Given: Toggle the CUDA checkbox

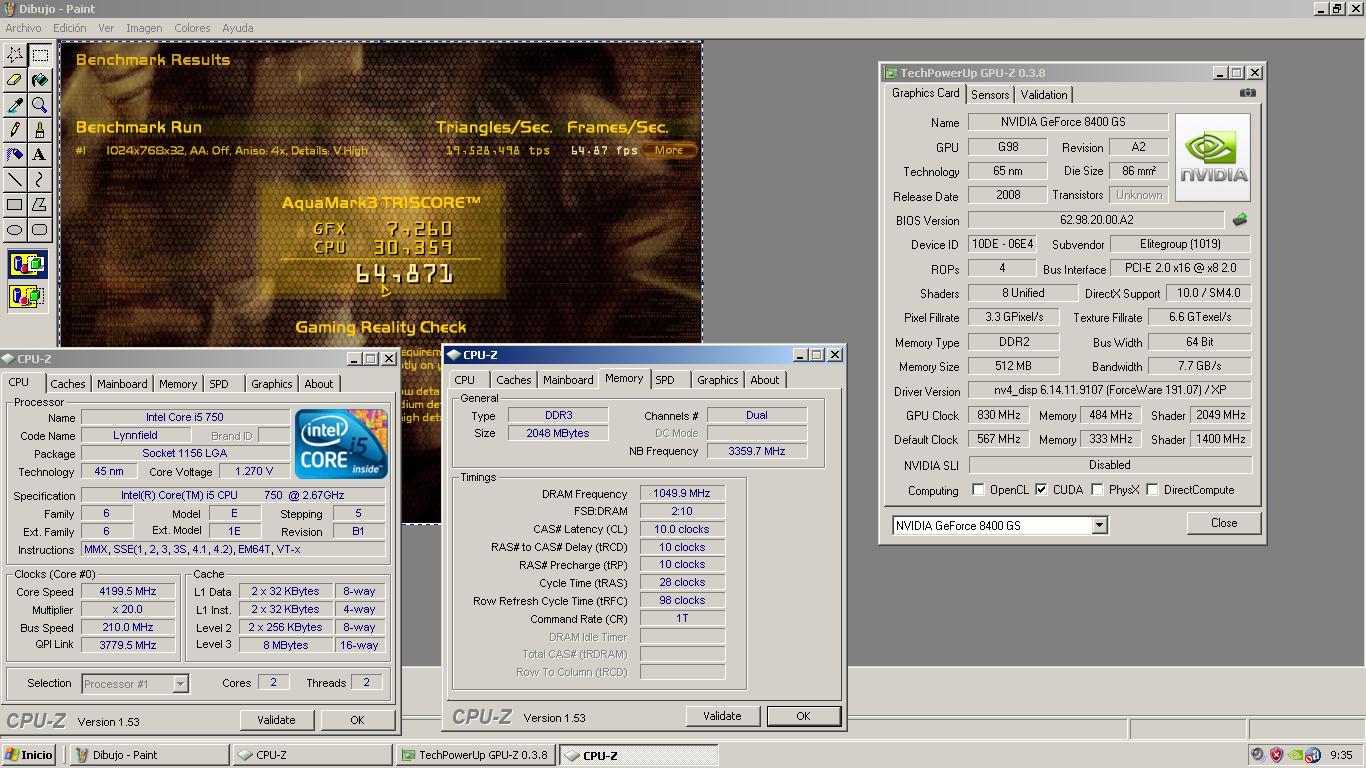Looking at the screenshot, I should [x=1041, y=490].
